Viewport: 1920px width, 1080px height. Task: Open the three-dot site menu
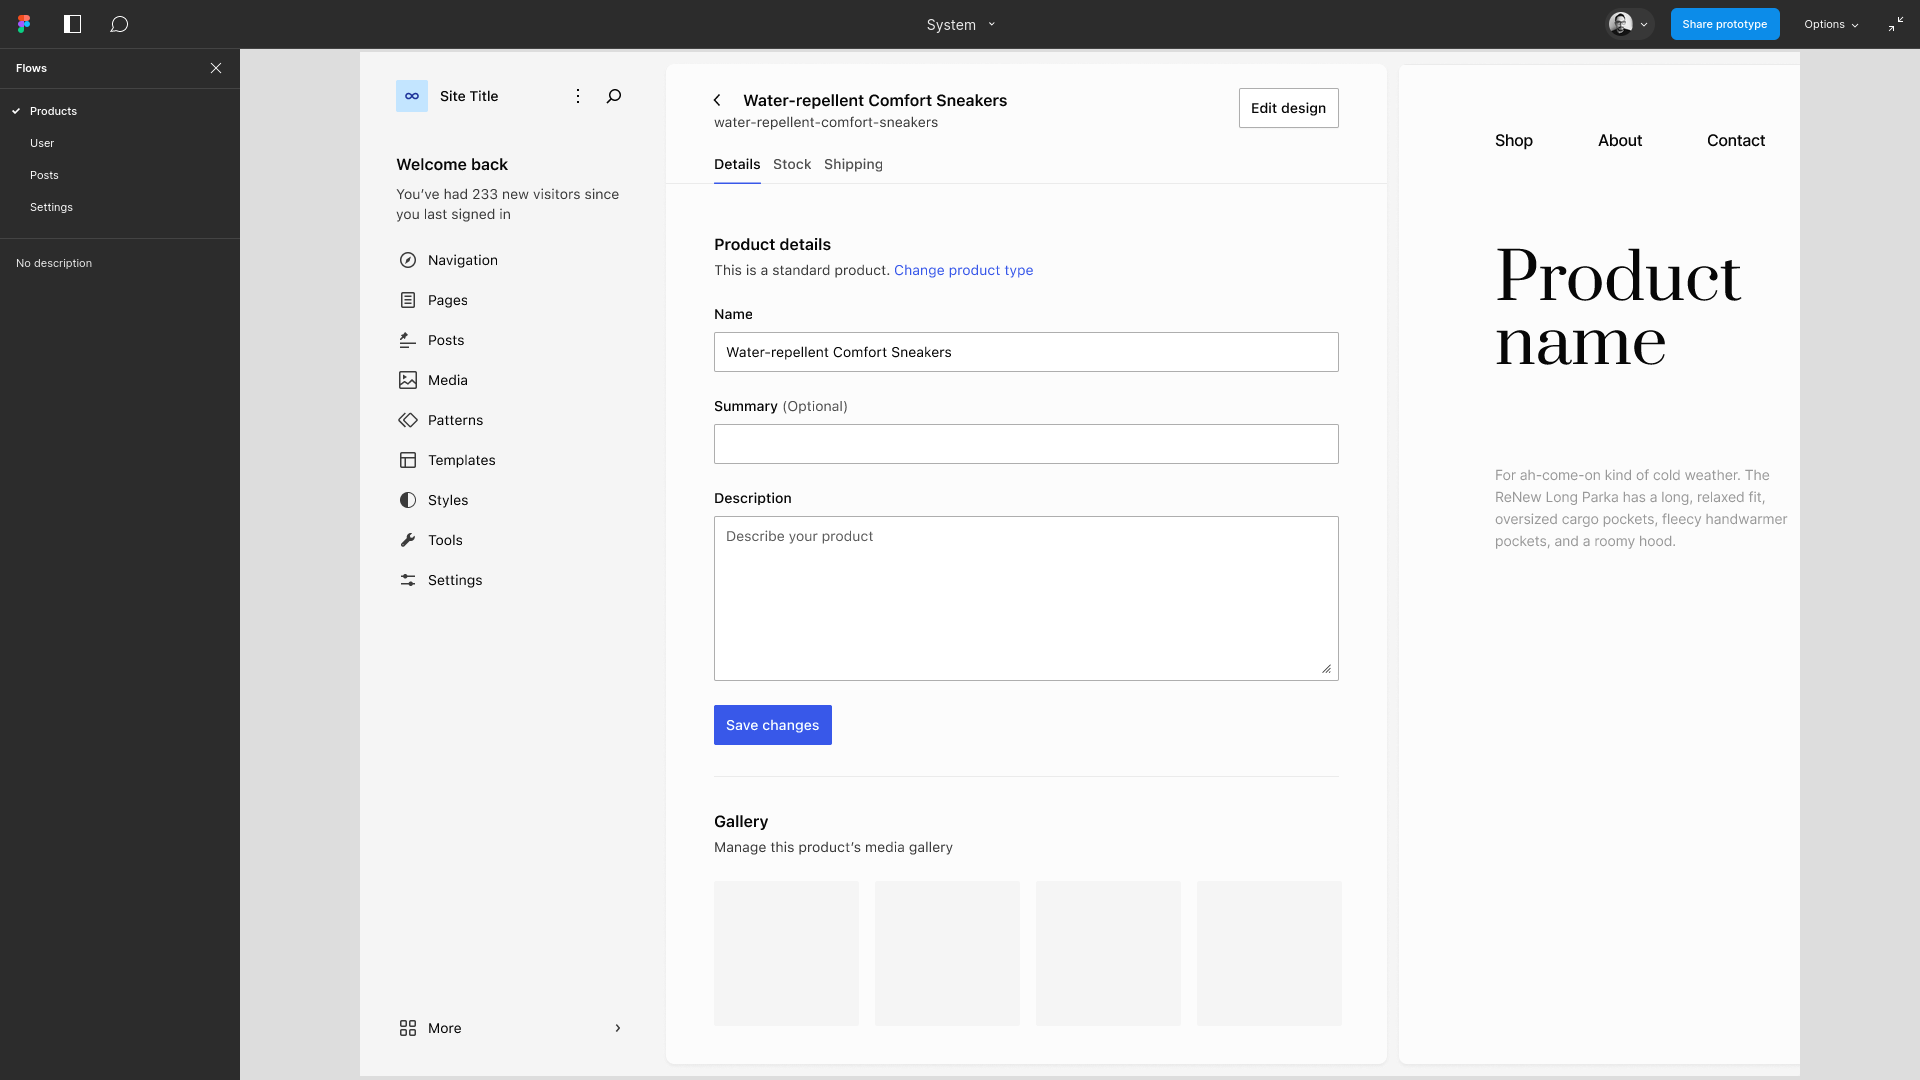(577, 96)
